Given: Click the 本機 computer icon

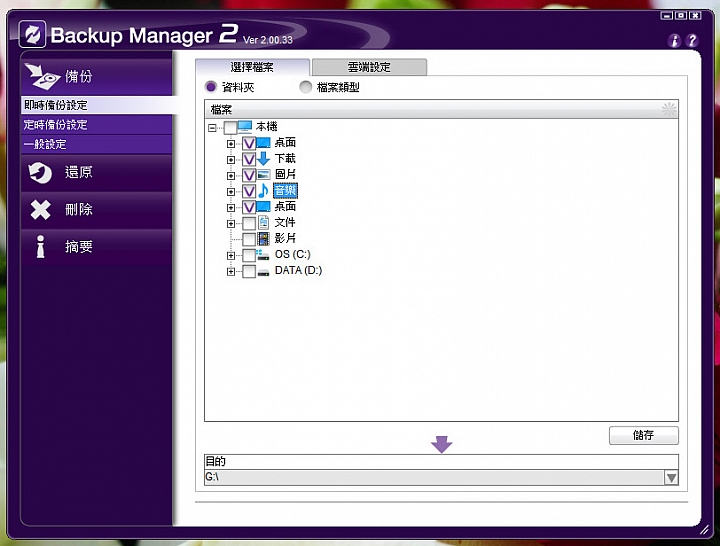Looking at the screenshot, I should [x=245, y=126].
